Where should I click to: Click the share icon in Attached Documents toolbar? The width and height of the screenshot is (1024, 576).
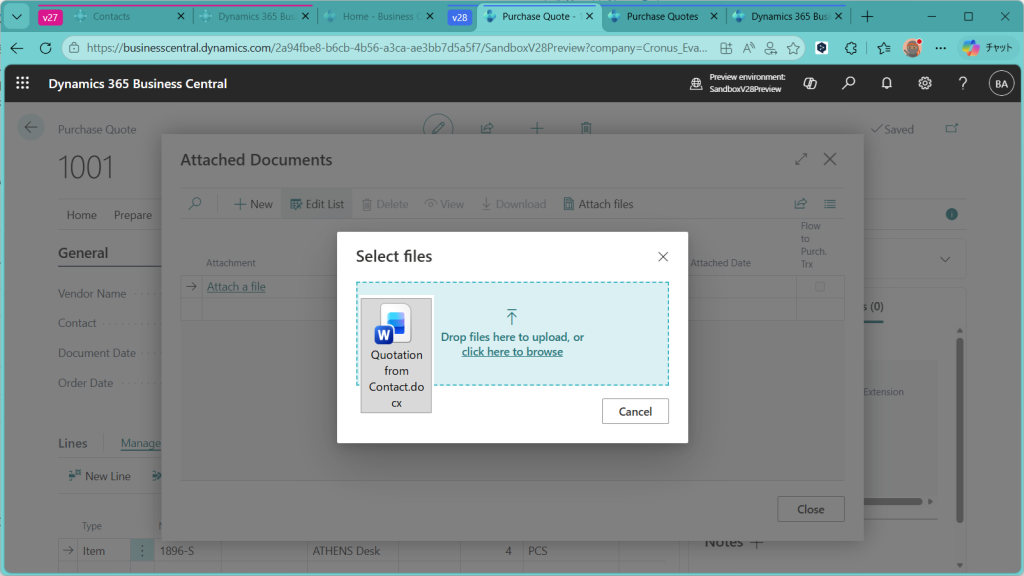[800, 204]
